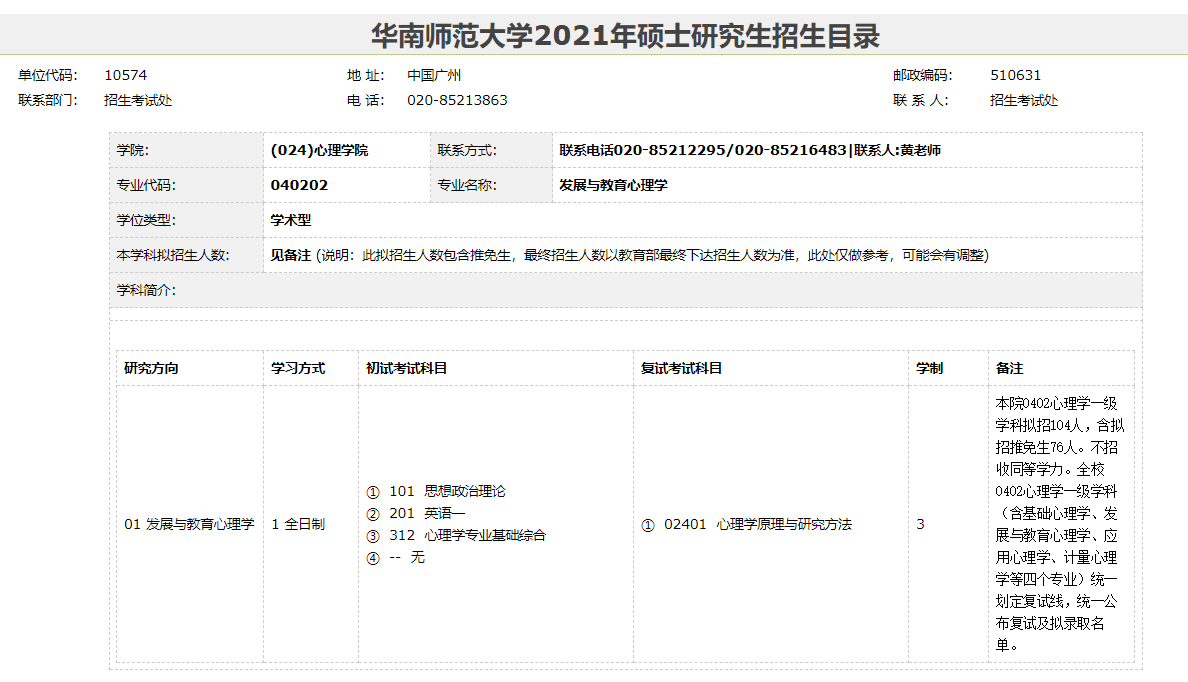Click the 备注 column header
Viewport: 1188px width, 682px height.
click(1061, 368)
